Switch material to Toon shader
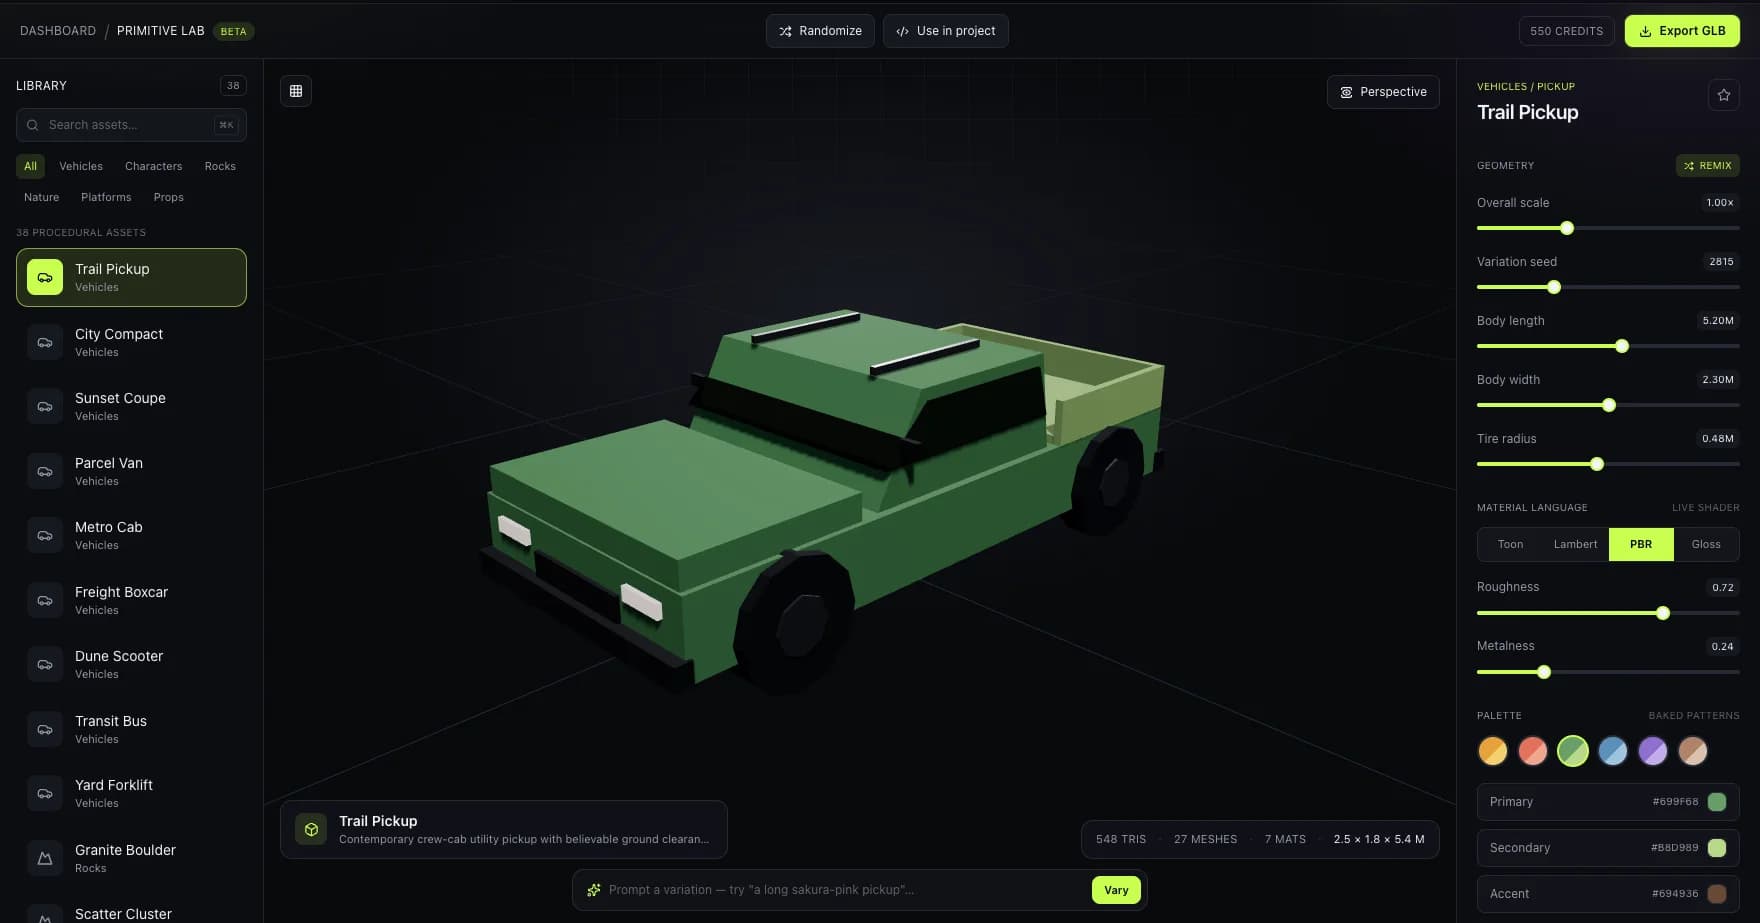1760x923 pixels. pos(1510,544)
